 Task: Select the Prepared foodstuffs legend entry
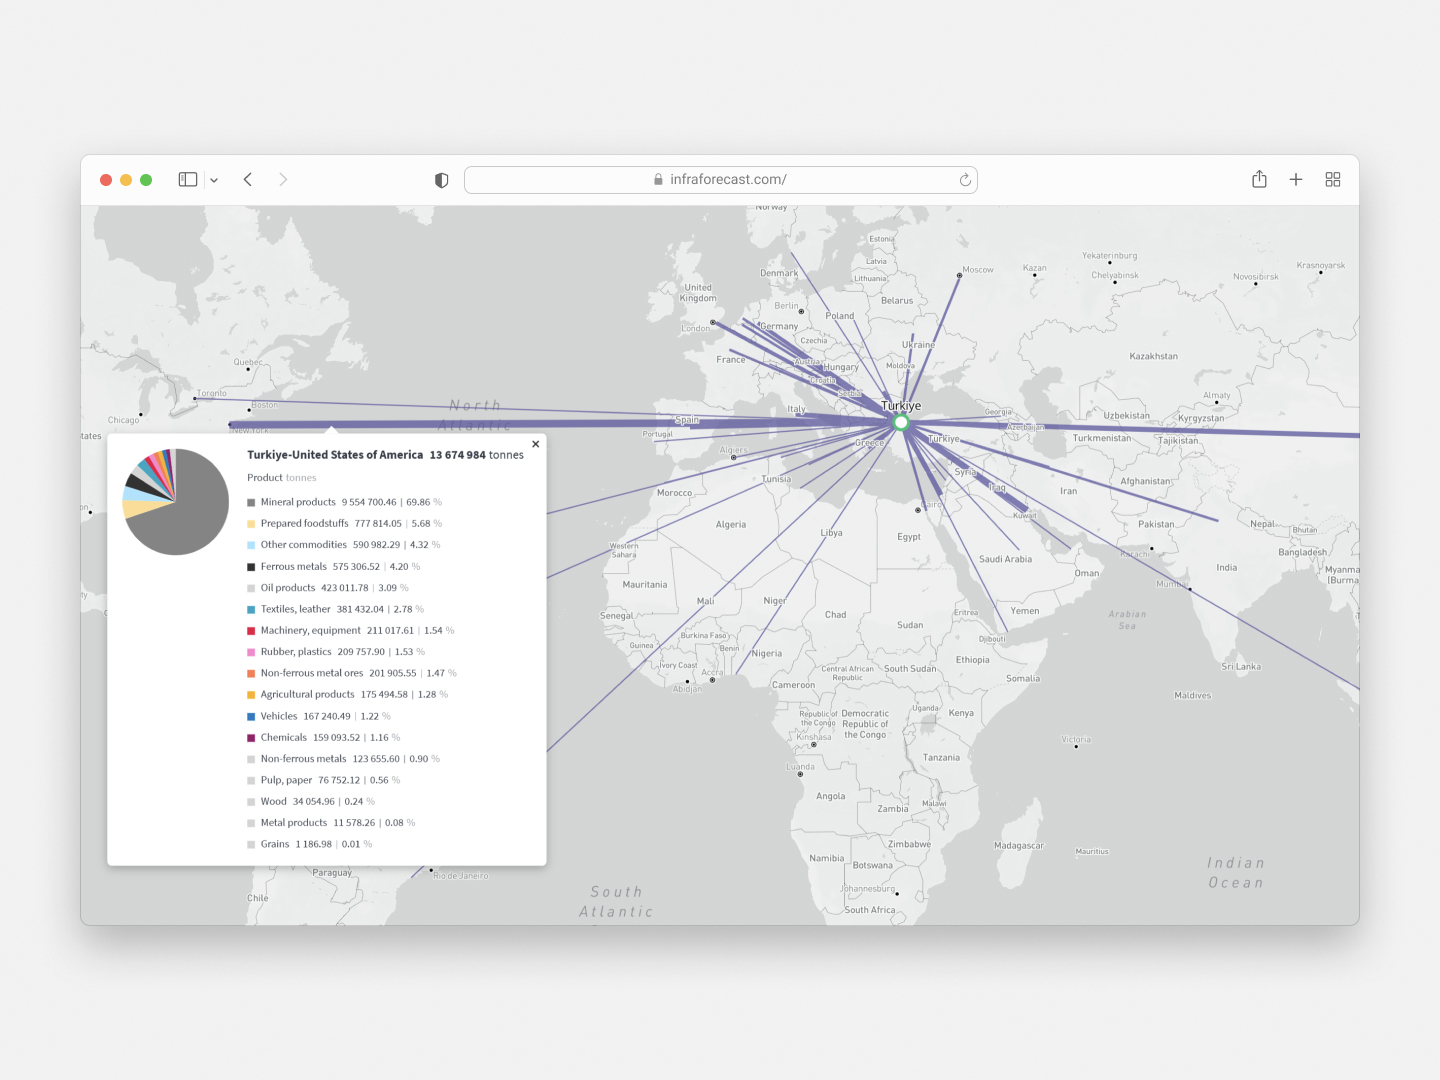pyautogui.click(x=305, y=524)
